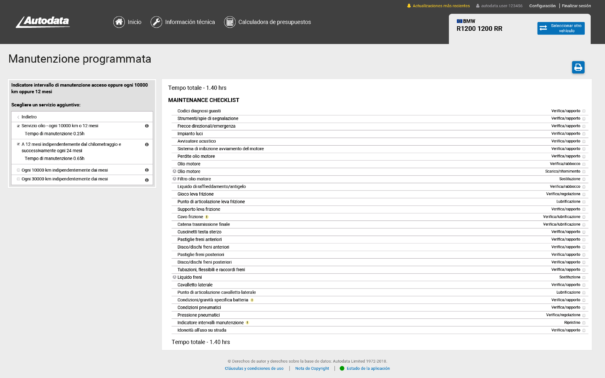Expand Olio motore Scarico/rifornimento row
Viewport: 605px width, 378px height.
(x=174, y=171)
